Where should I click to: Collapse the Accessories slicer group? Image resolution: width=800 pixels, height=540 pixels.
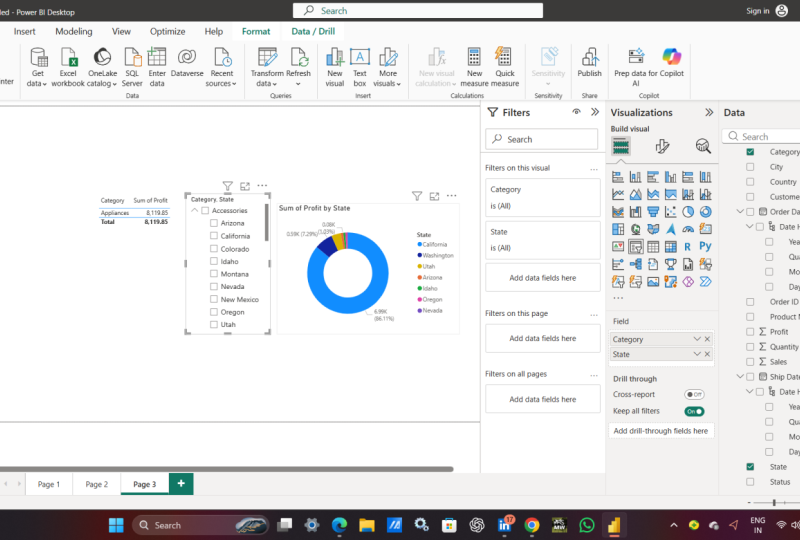click(x=194, y=210)
